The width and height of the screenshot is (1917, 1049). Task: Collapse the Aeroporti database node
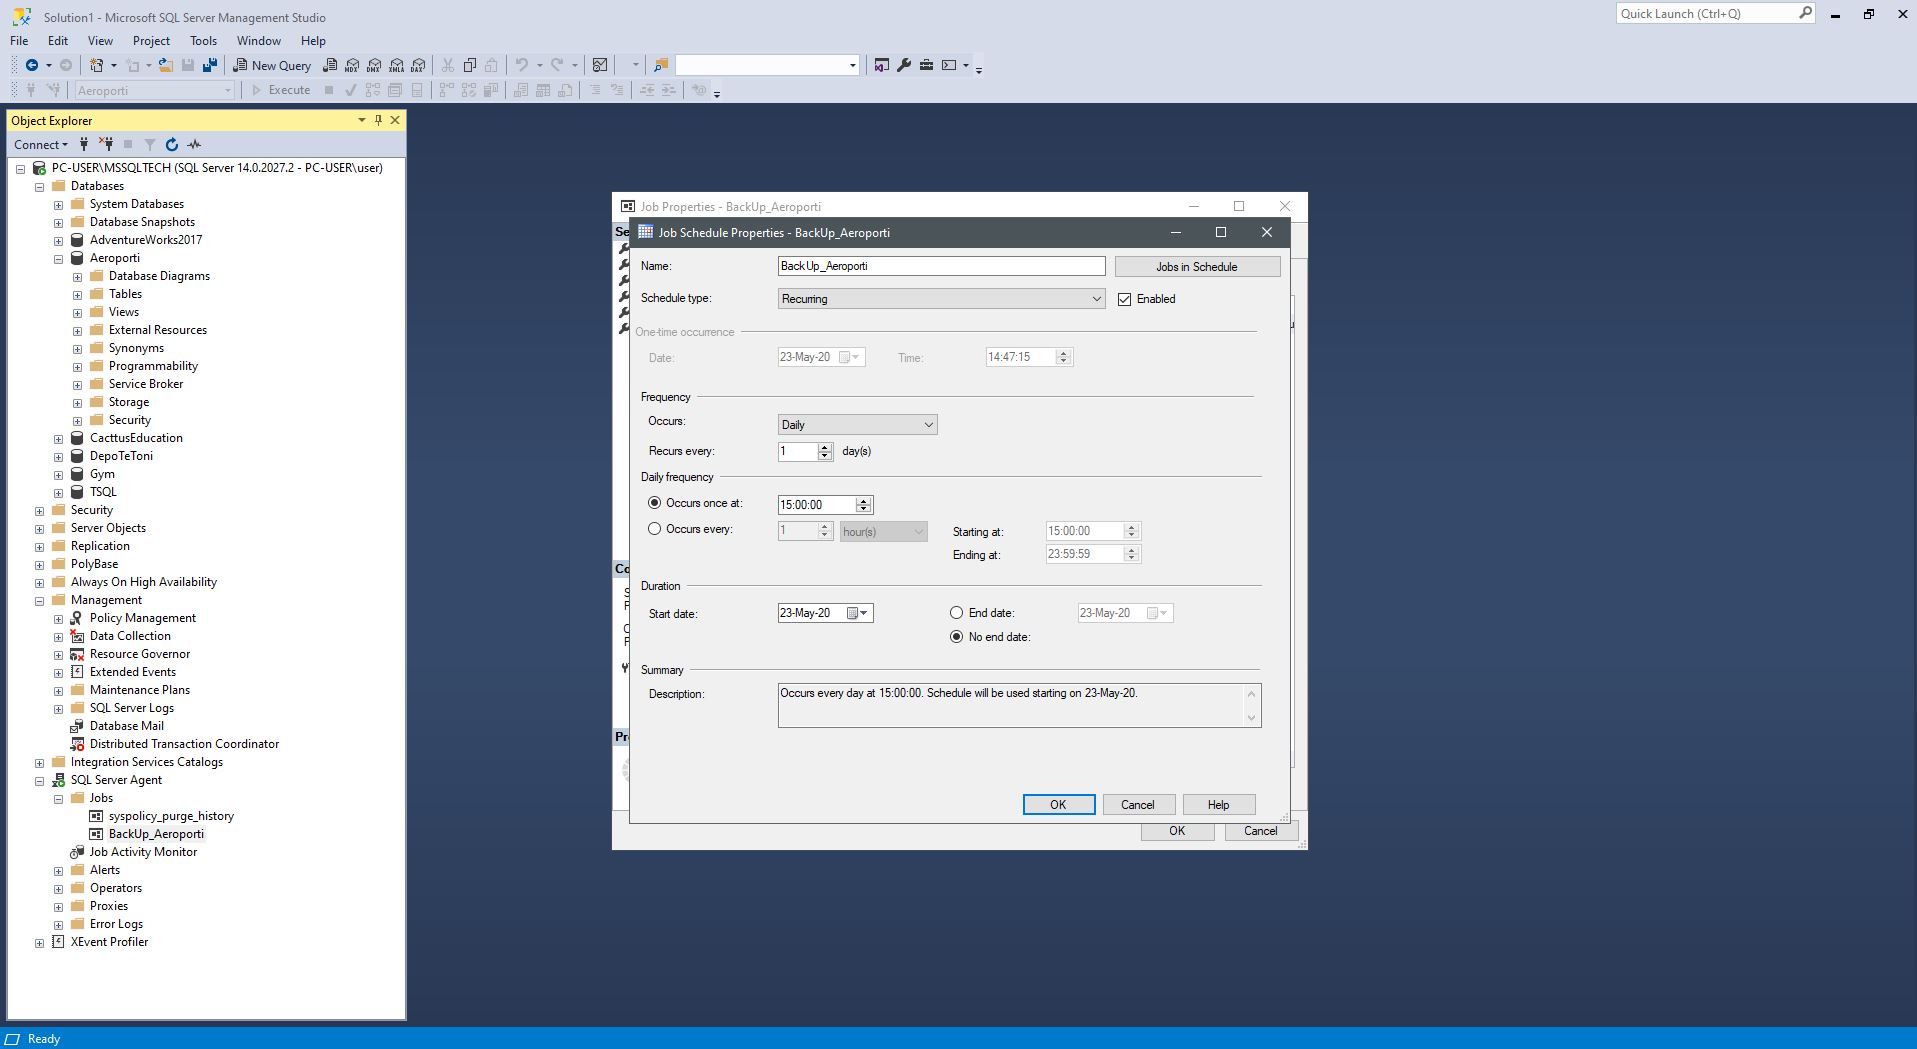(58, 259)
